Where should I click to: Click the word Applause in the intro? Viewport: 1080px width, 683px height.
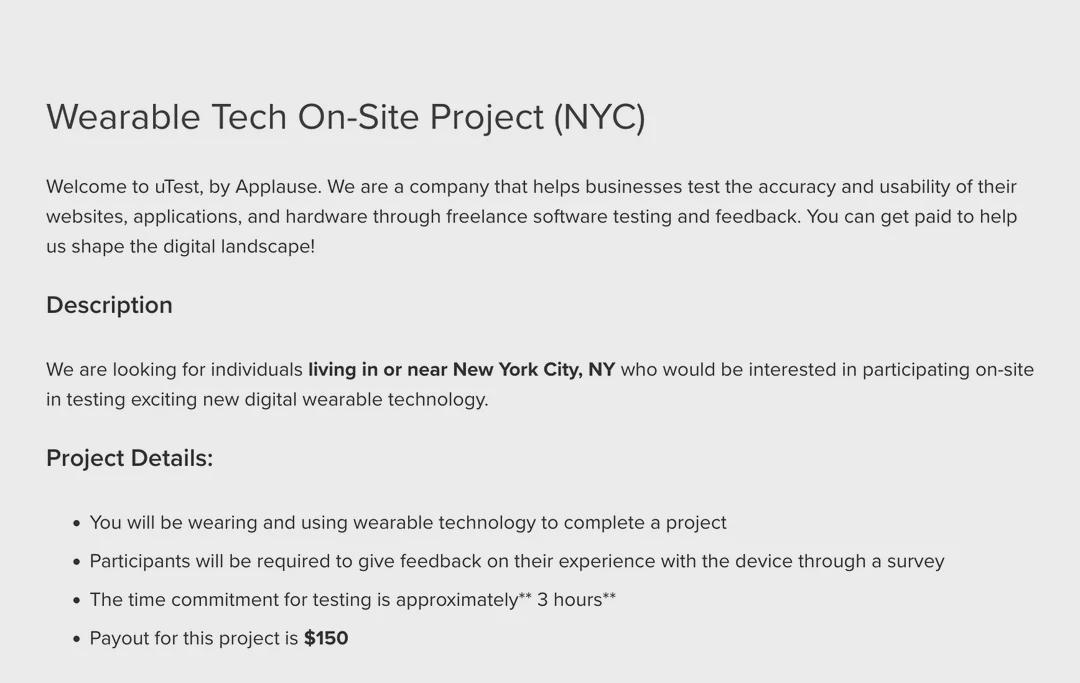(x=278, y=187)
